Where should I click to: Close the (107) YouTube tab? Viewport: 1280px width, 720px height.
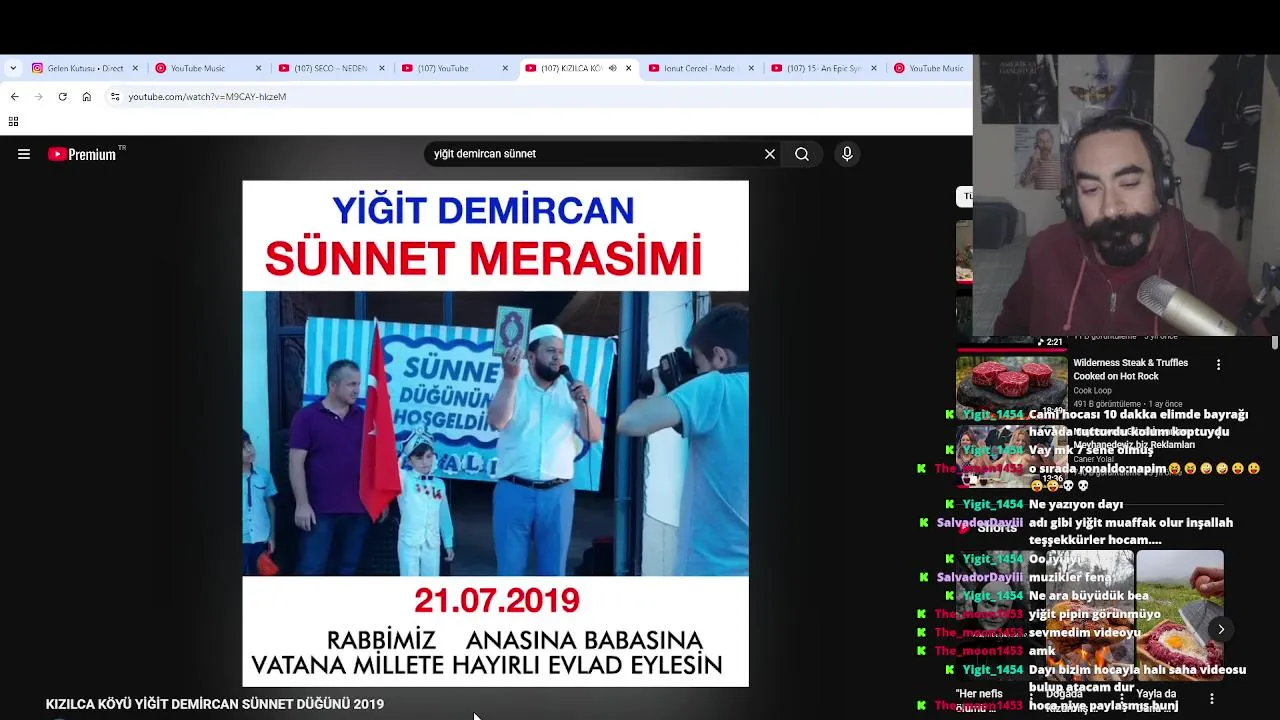coord(505,68)
